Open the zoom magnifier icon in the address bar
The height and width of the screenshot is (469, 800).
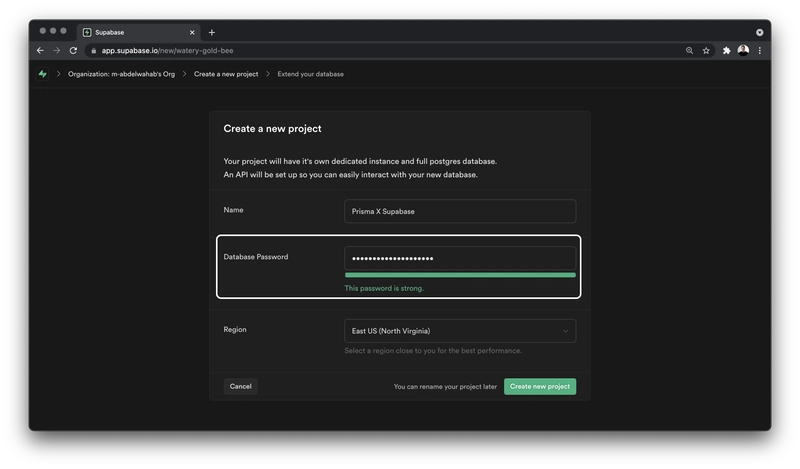coord(689,51)
